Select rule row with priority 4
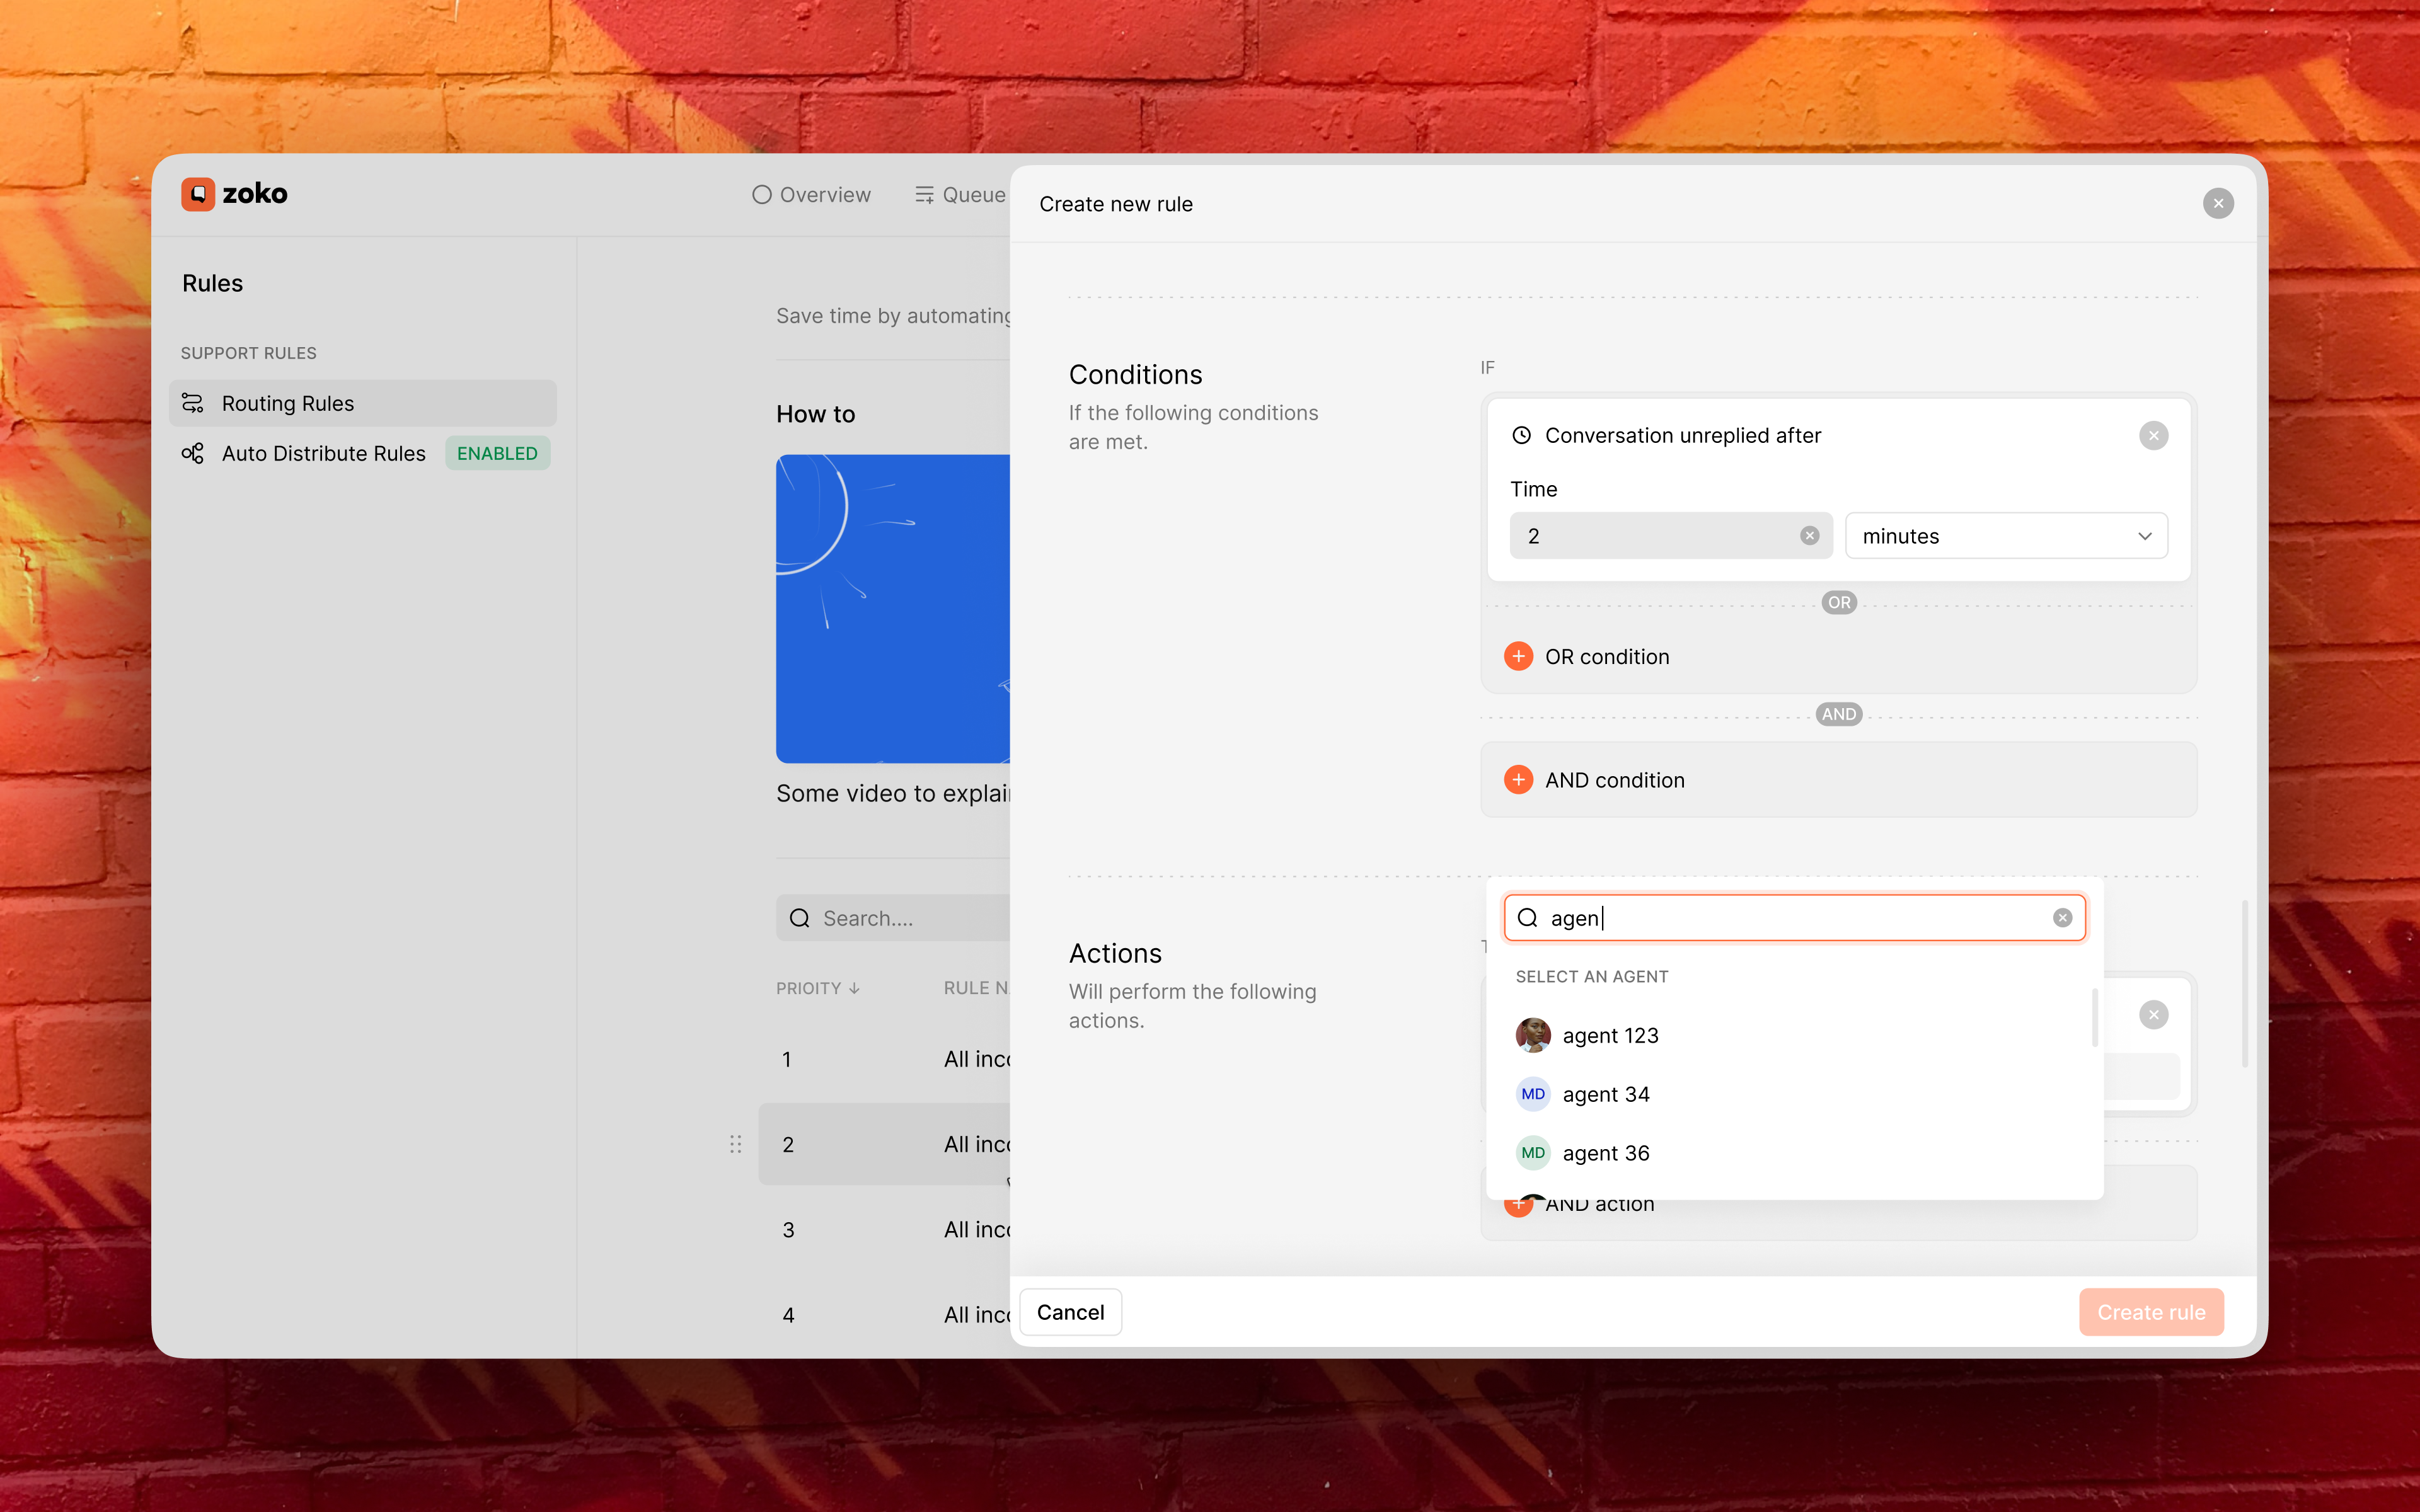This screenshot has height=1512, width=2420. [x=884, y=1315]
